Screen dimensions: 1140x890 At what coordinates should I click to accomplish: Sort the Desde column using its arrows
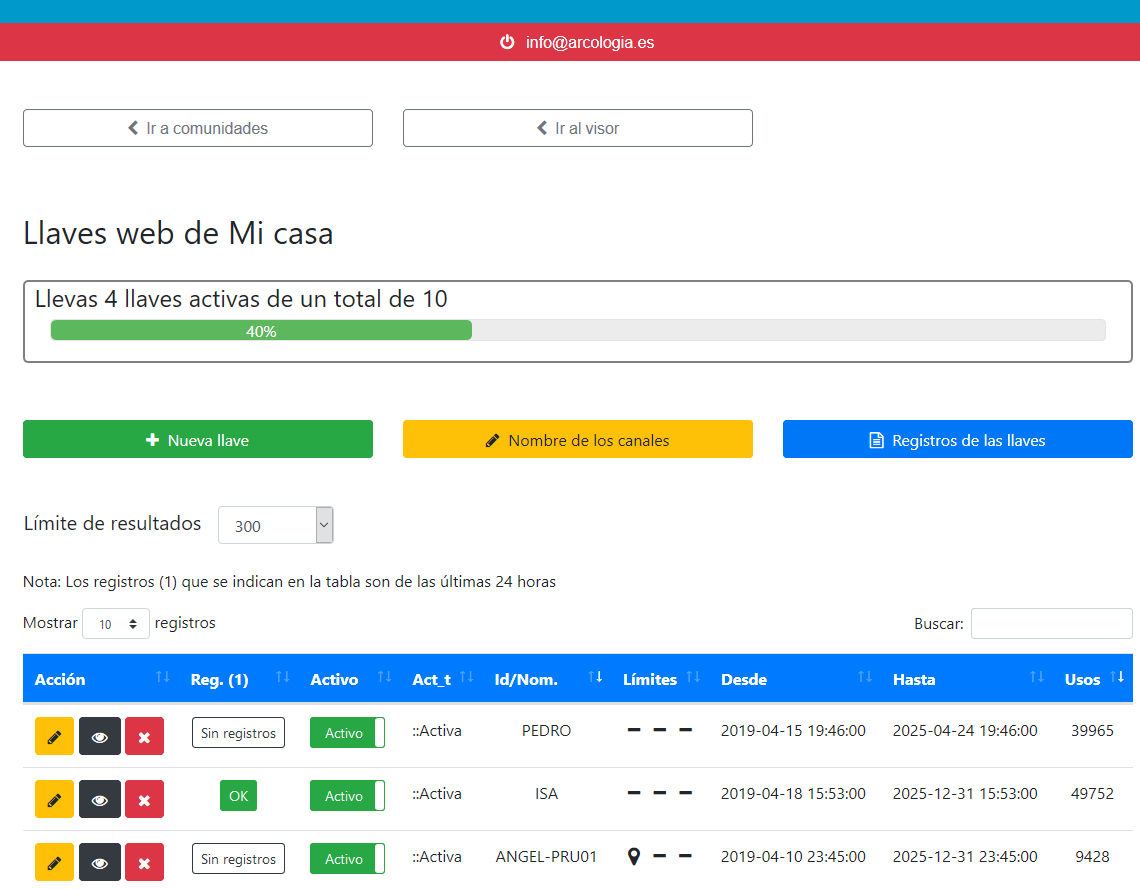[864, 678]
